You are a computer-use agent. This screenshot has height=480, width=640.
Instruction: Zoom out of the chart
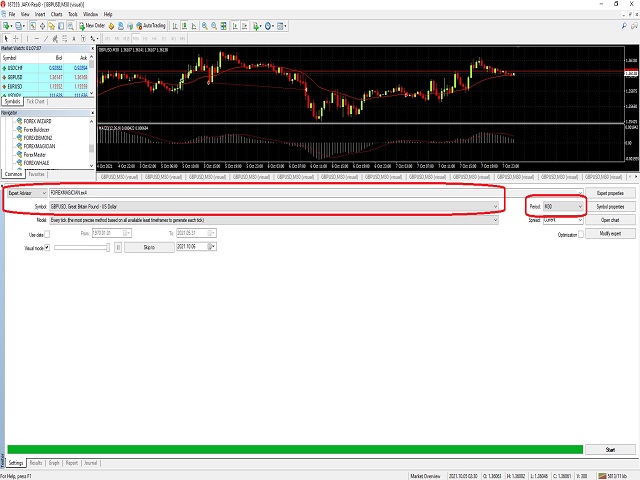click(214, 26)
